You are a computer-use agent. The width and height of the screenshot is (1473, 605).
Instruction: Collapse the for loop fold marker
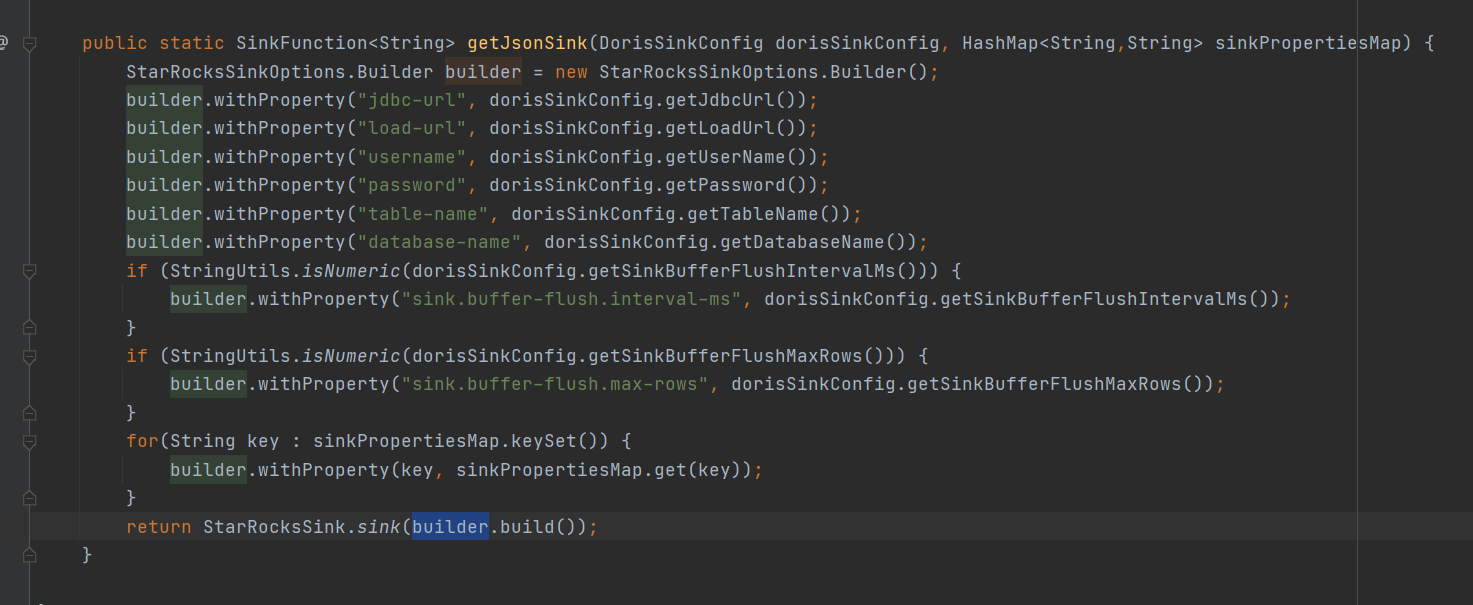[x=29, y=441]
